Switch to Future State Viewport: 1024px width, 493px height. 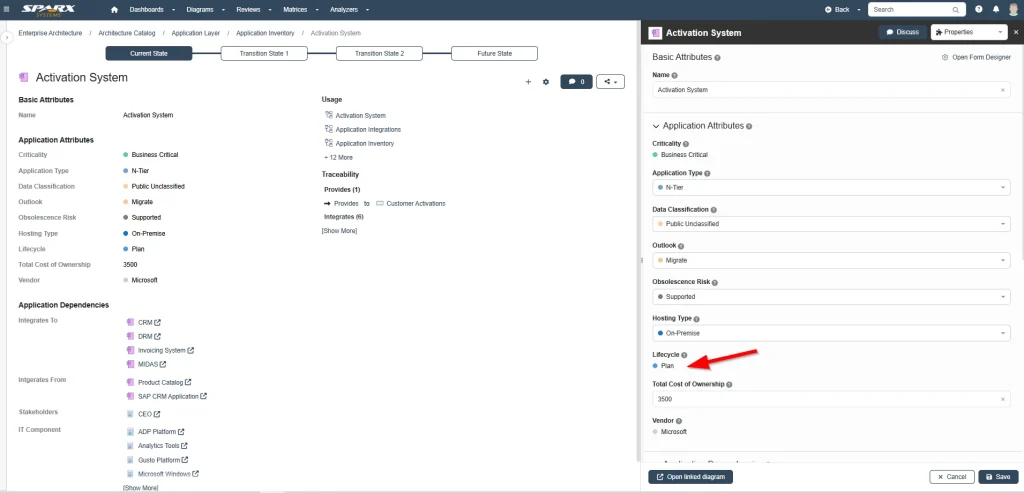click(494, 54)
